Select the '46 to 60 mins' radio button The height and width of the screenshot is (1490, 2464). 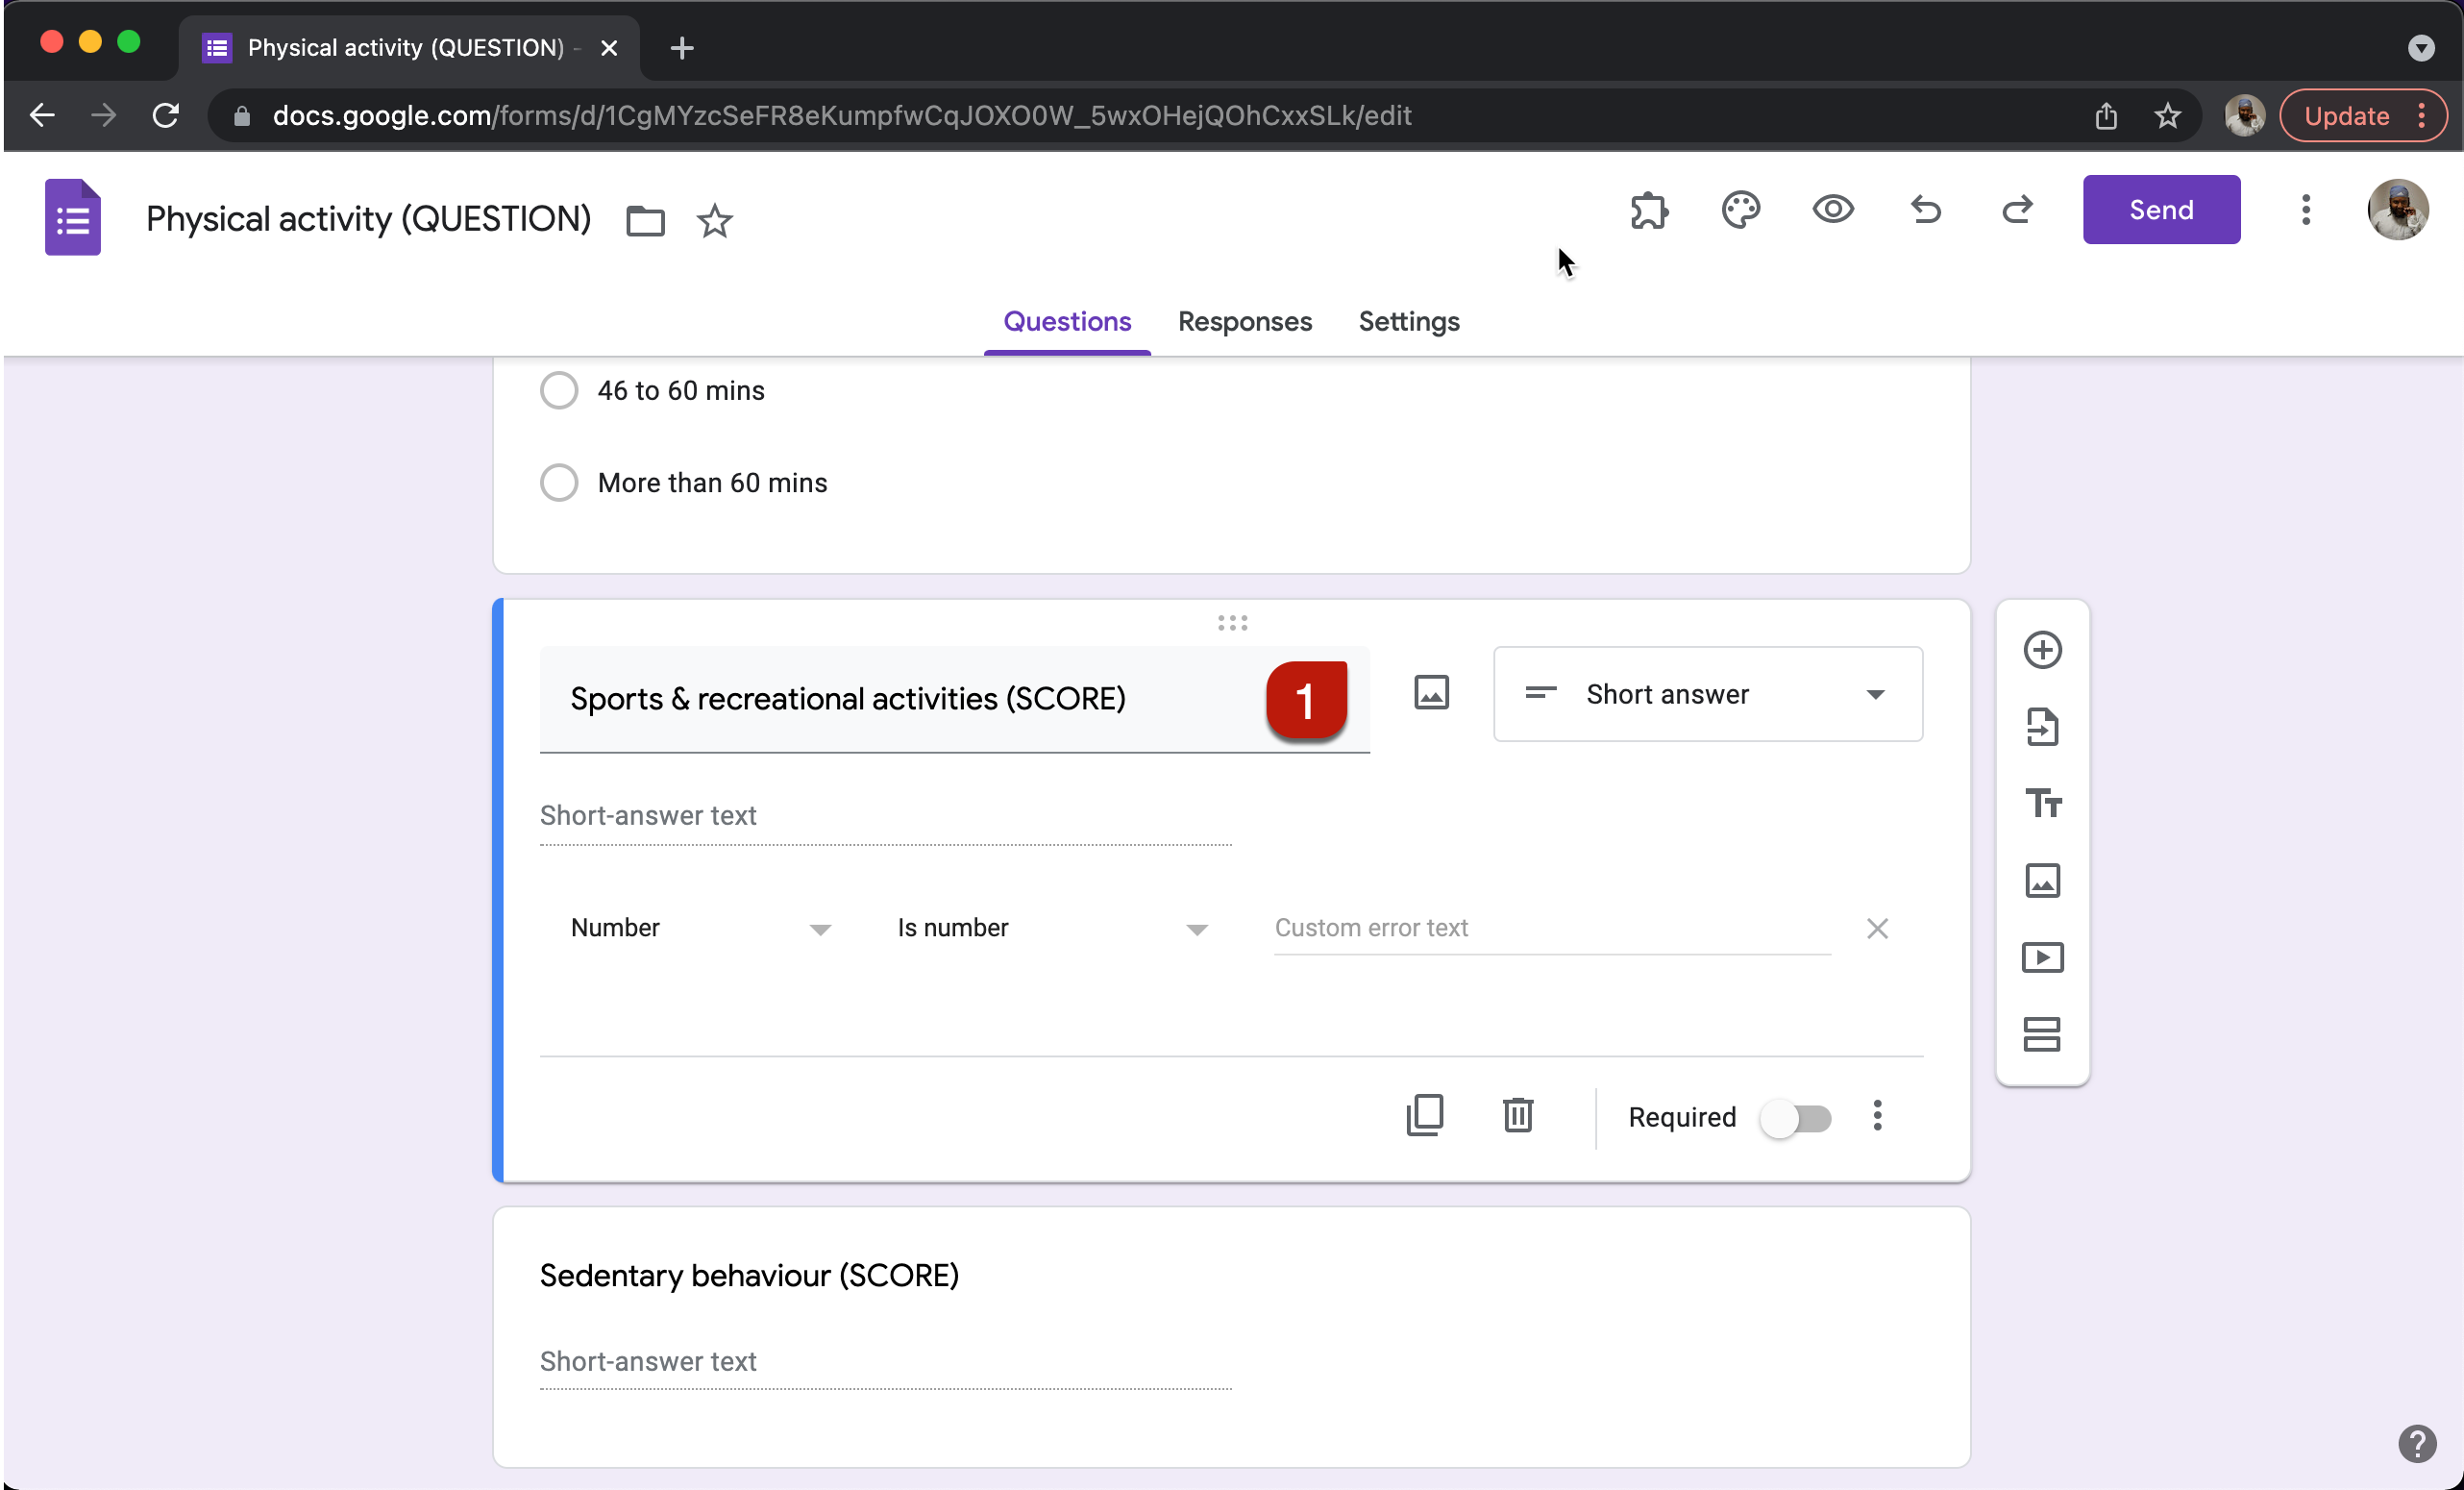559,391
